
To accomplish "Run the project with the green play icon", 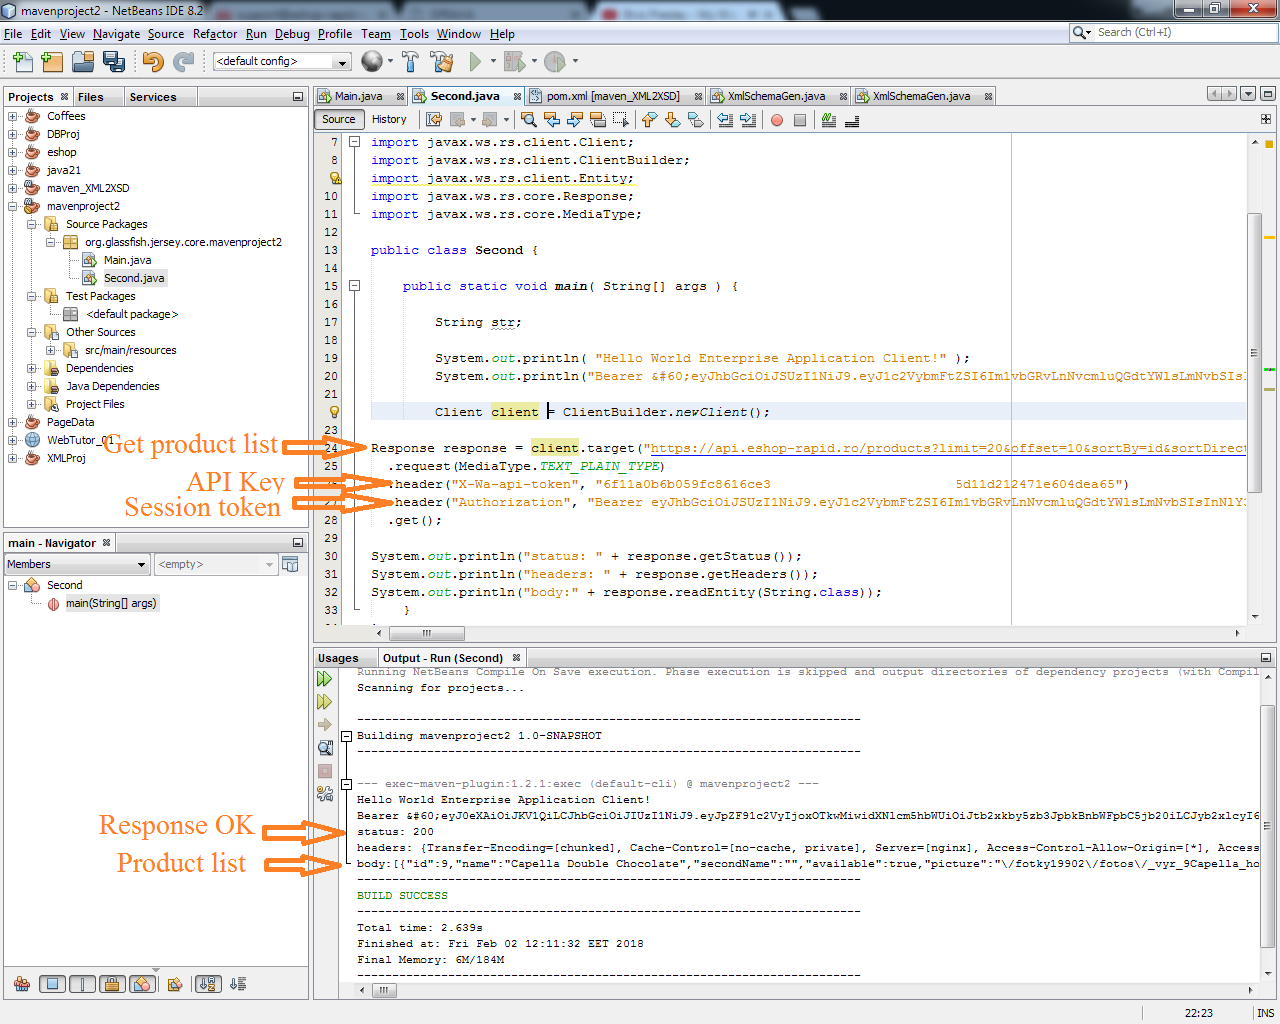I will [476, 62].
